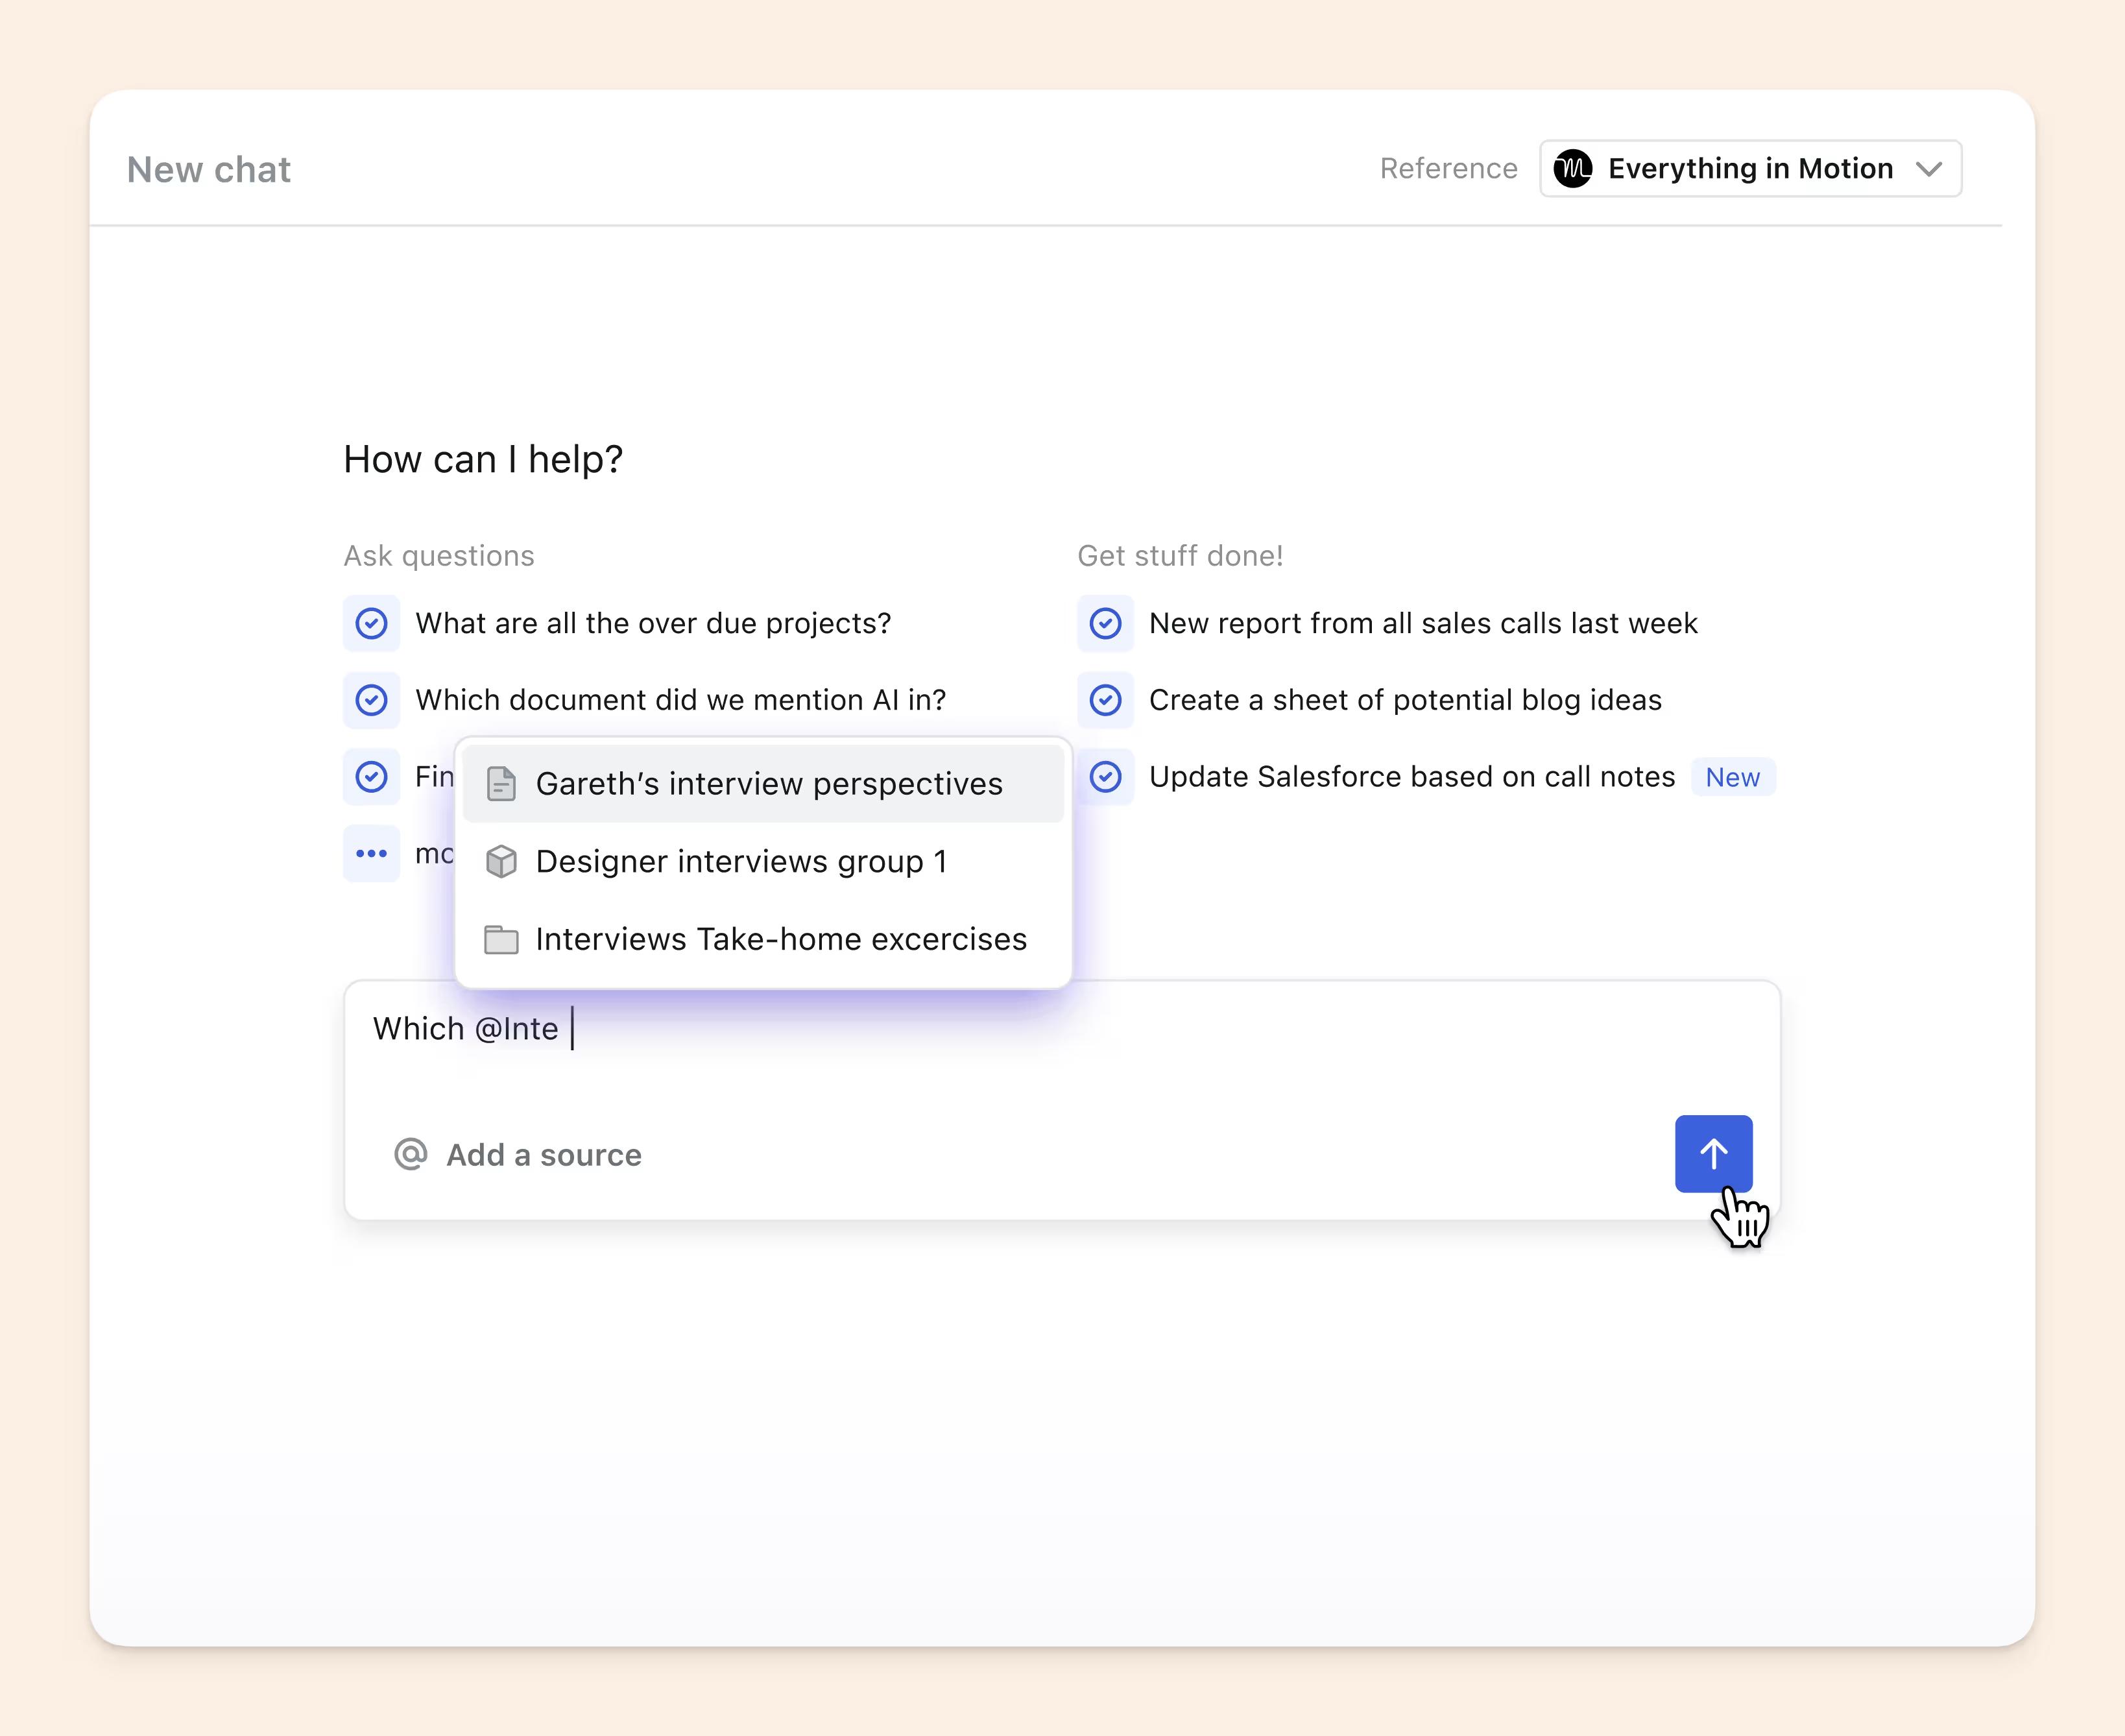
Task: Choose New report from all sales calls last week
Action: coord(1423,623)
